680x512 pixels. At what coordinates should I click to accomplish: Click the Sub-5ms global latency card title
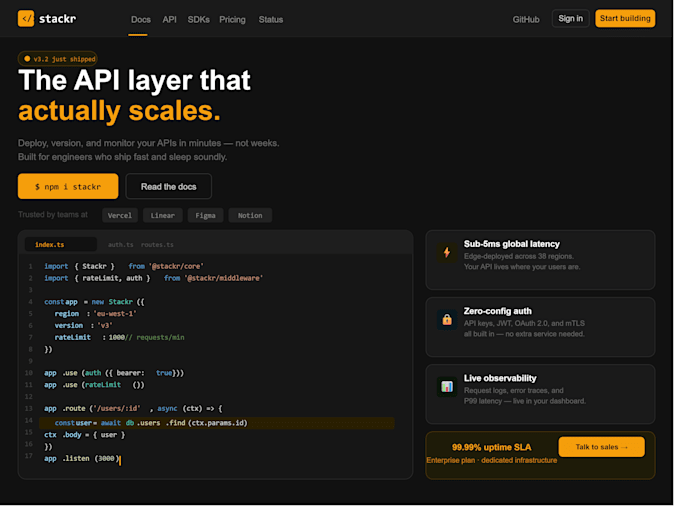(511, 244)
